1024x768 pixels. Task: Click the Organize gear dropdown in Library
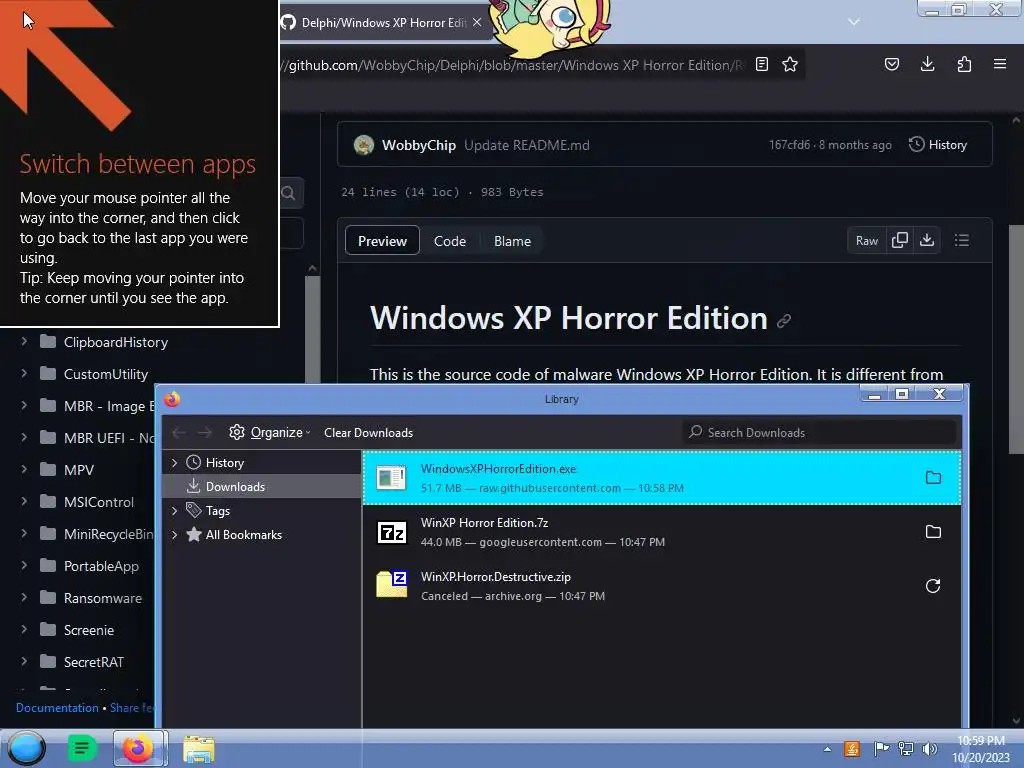point(270,432)
